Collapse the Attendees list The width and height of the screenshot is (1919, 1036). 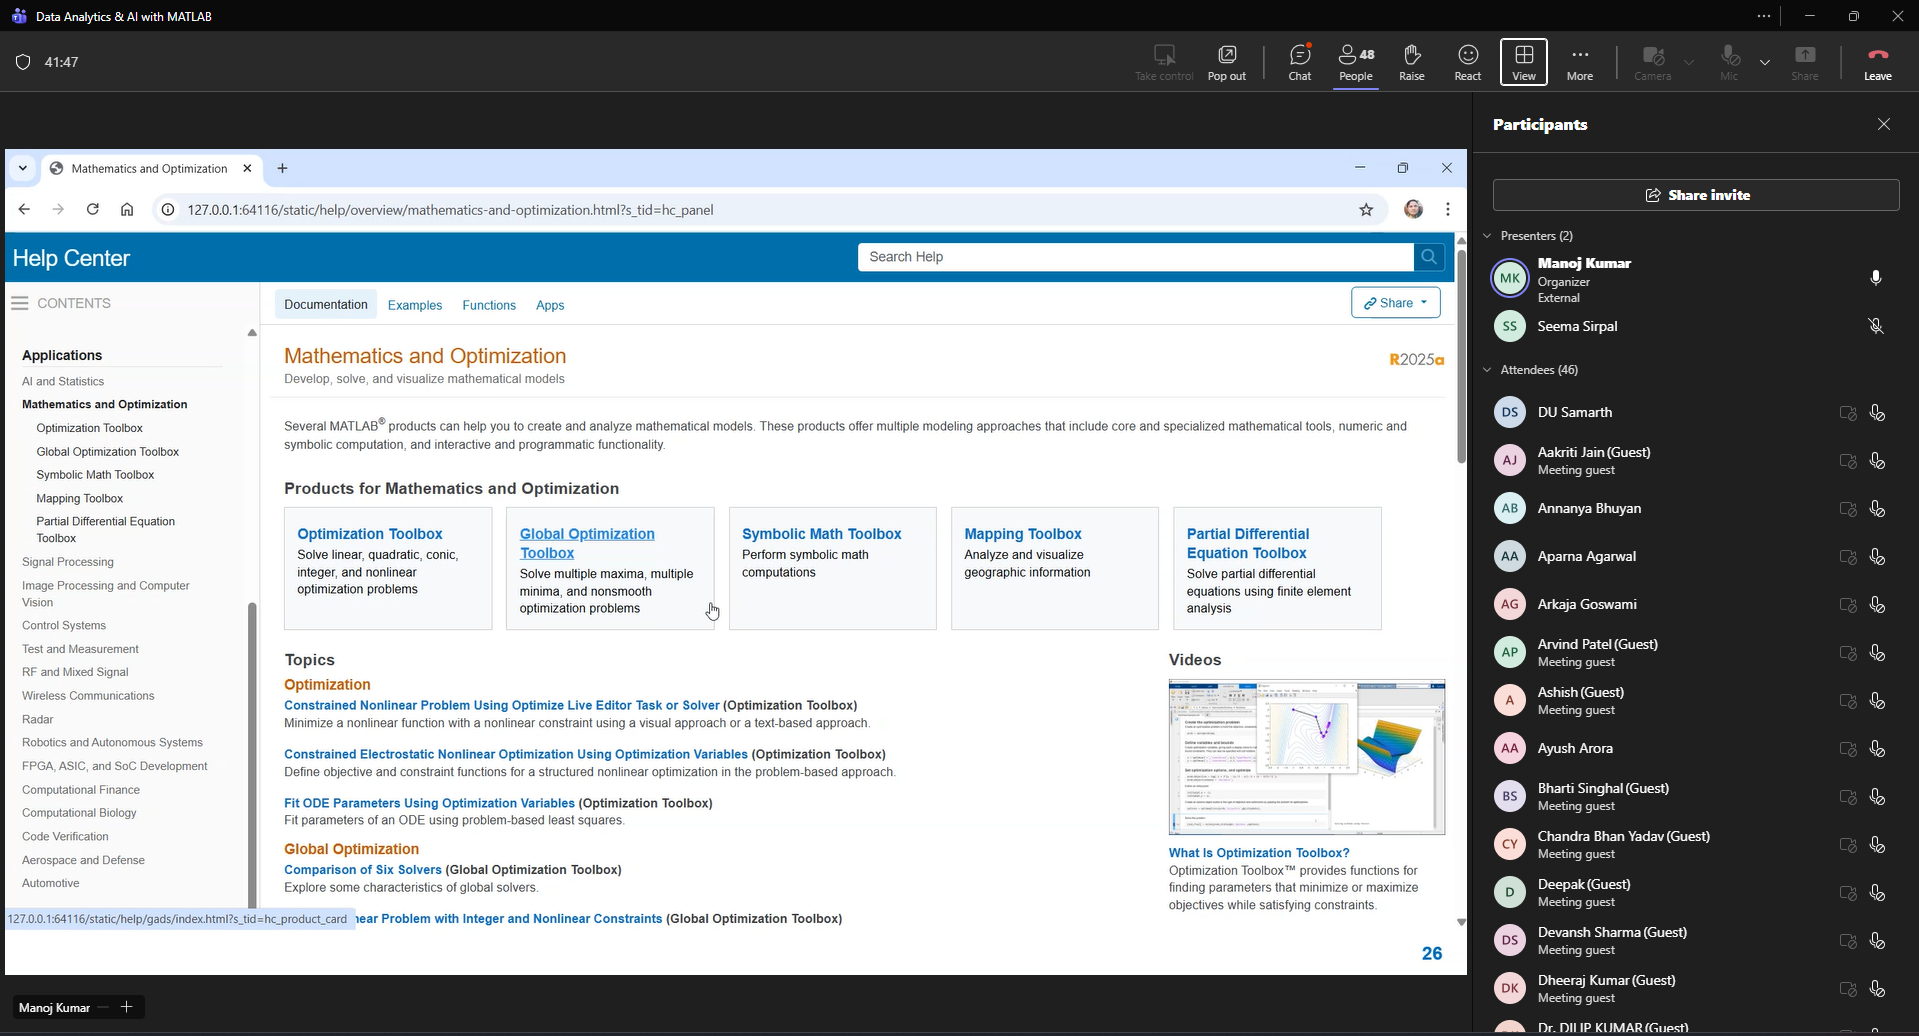tap(1489, 369)
